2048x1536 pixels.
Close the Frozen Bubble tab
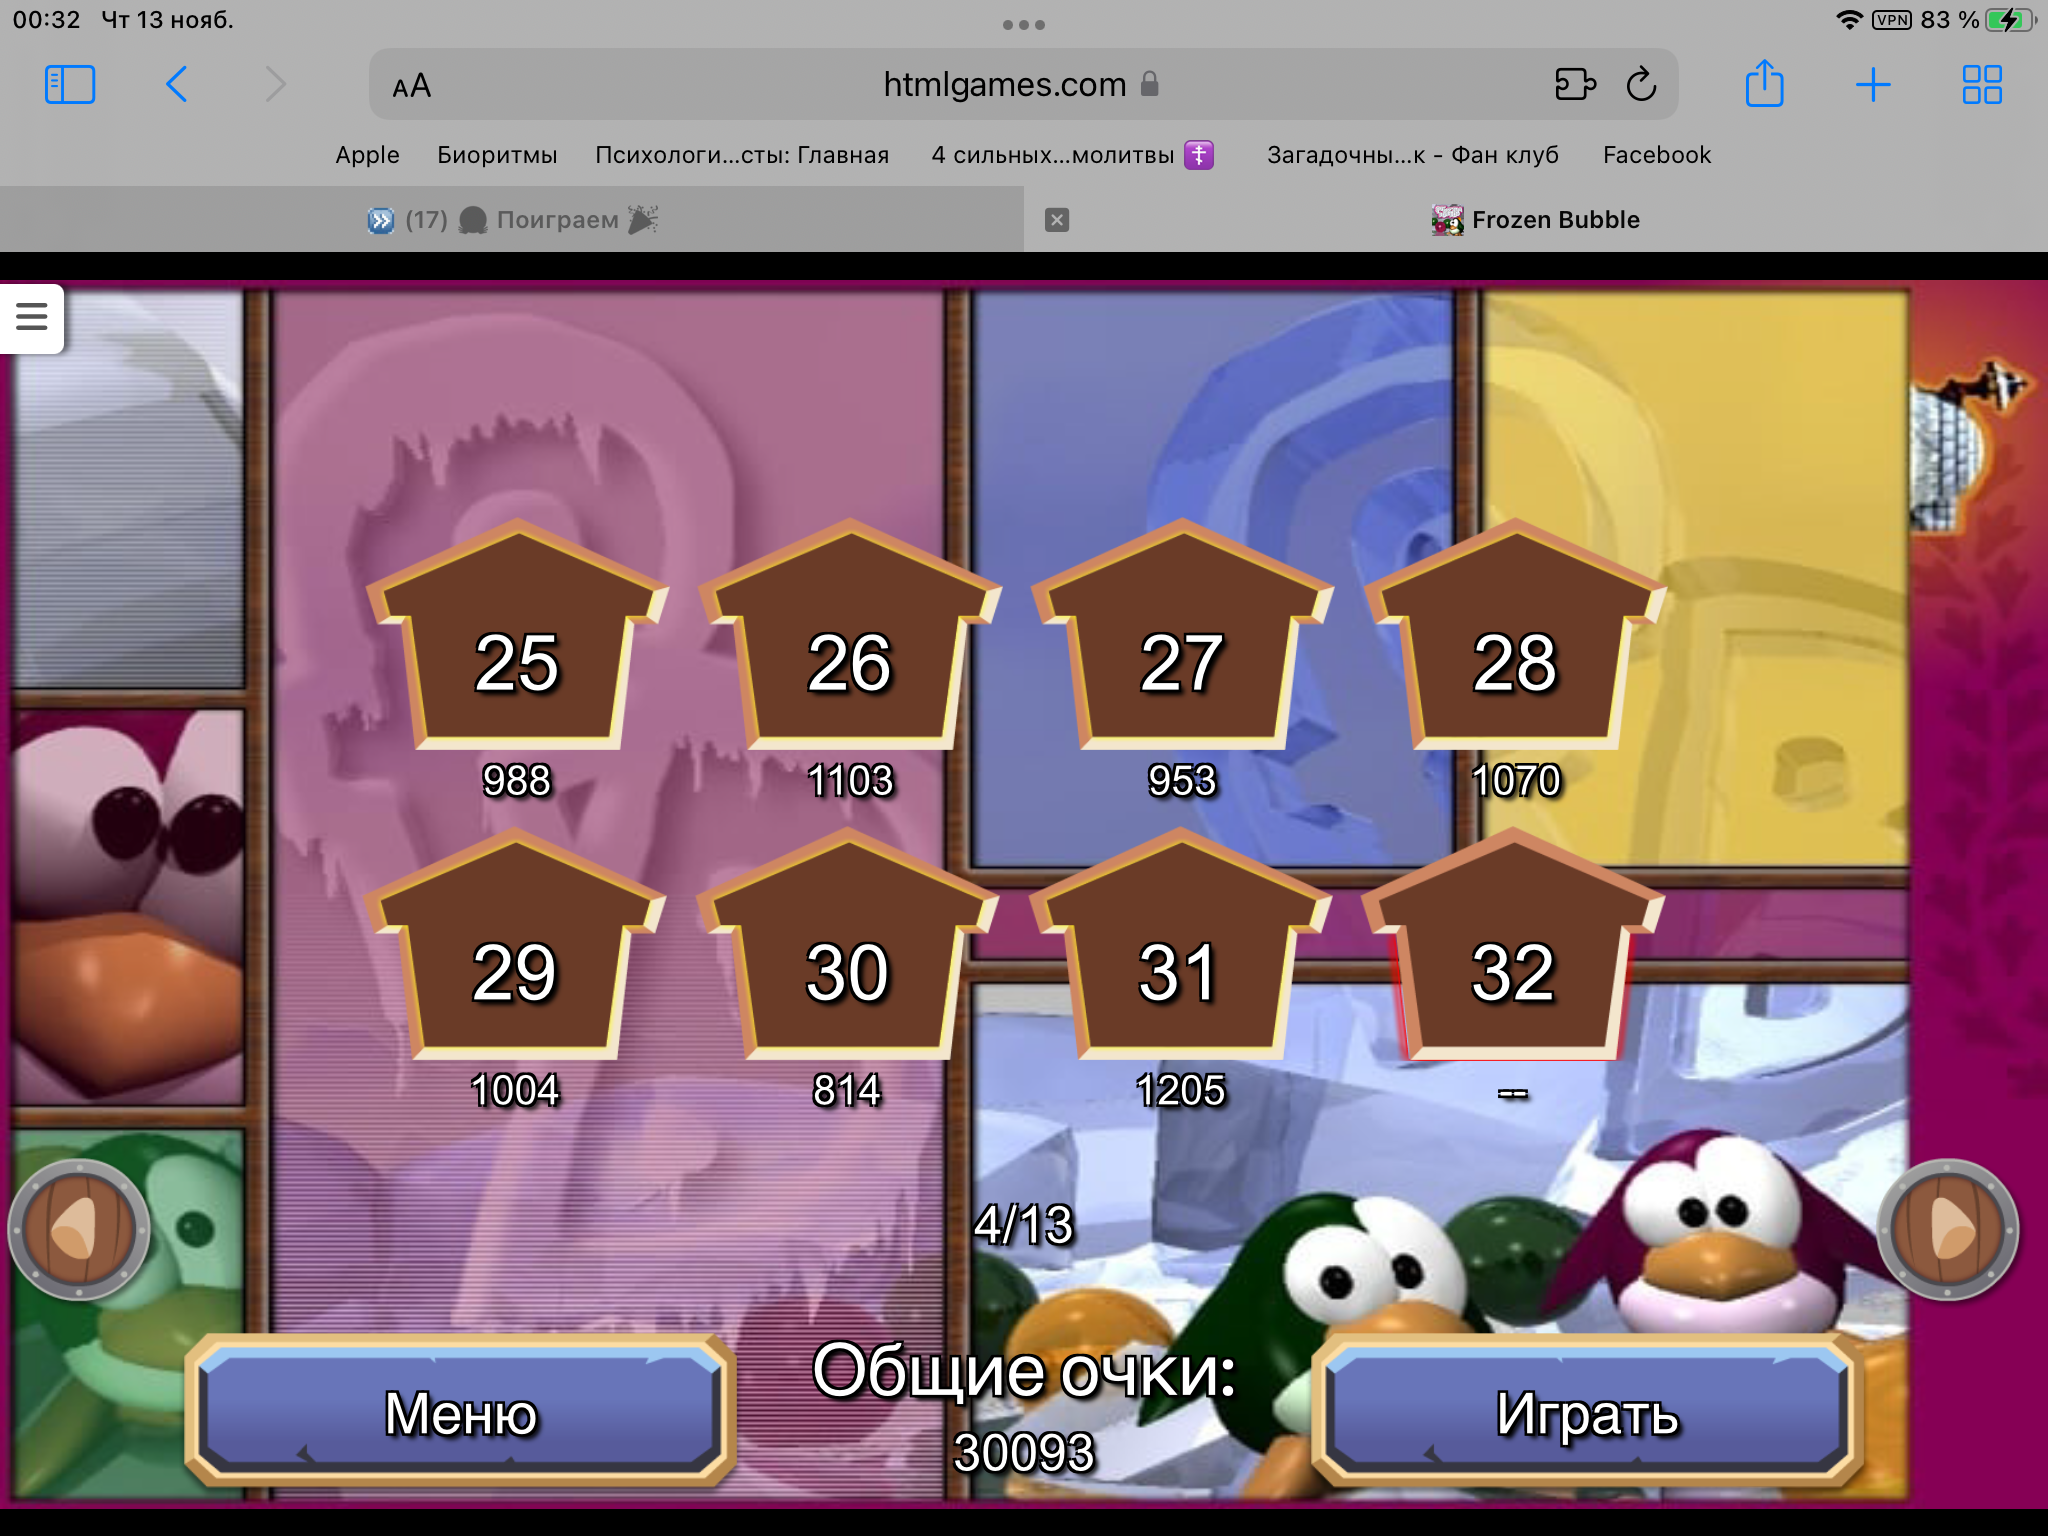click(1057, 220)
